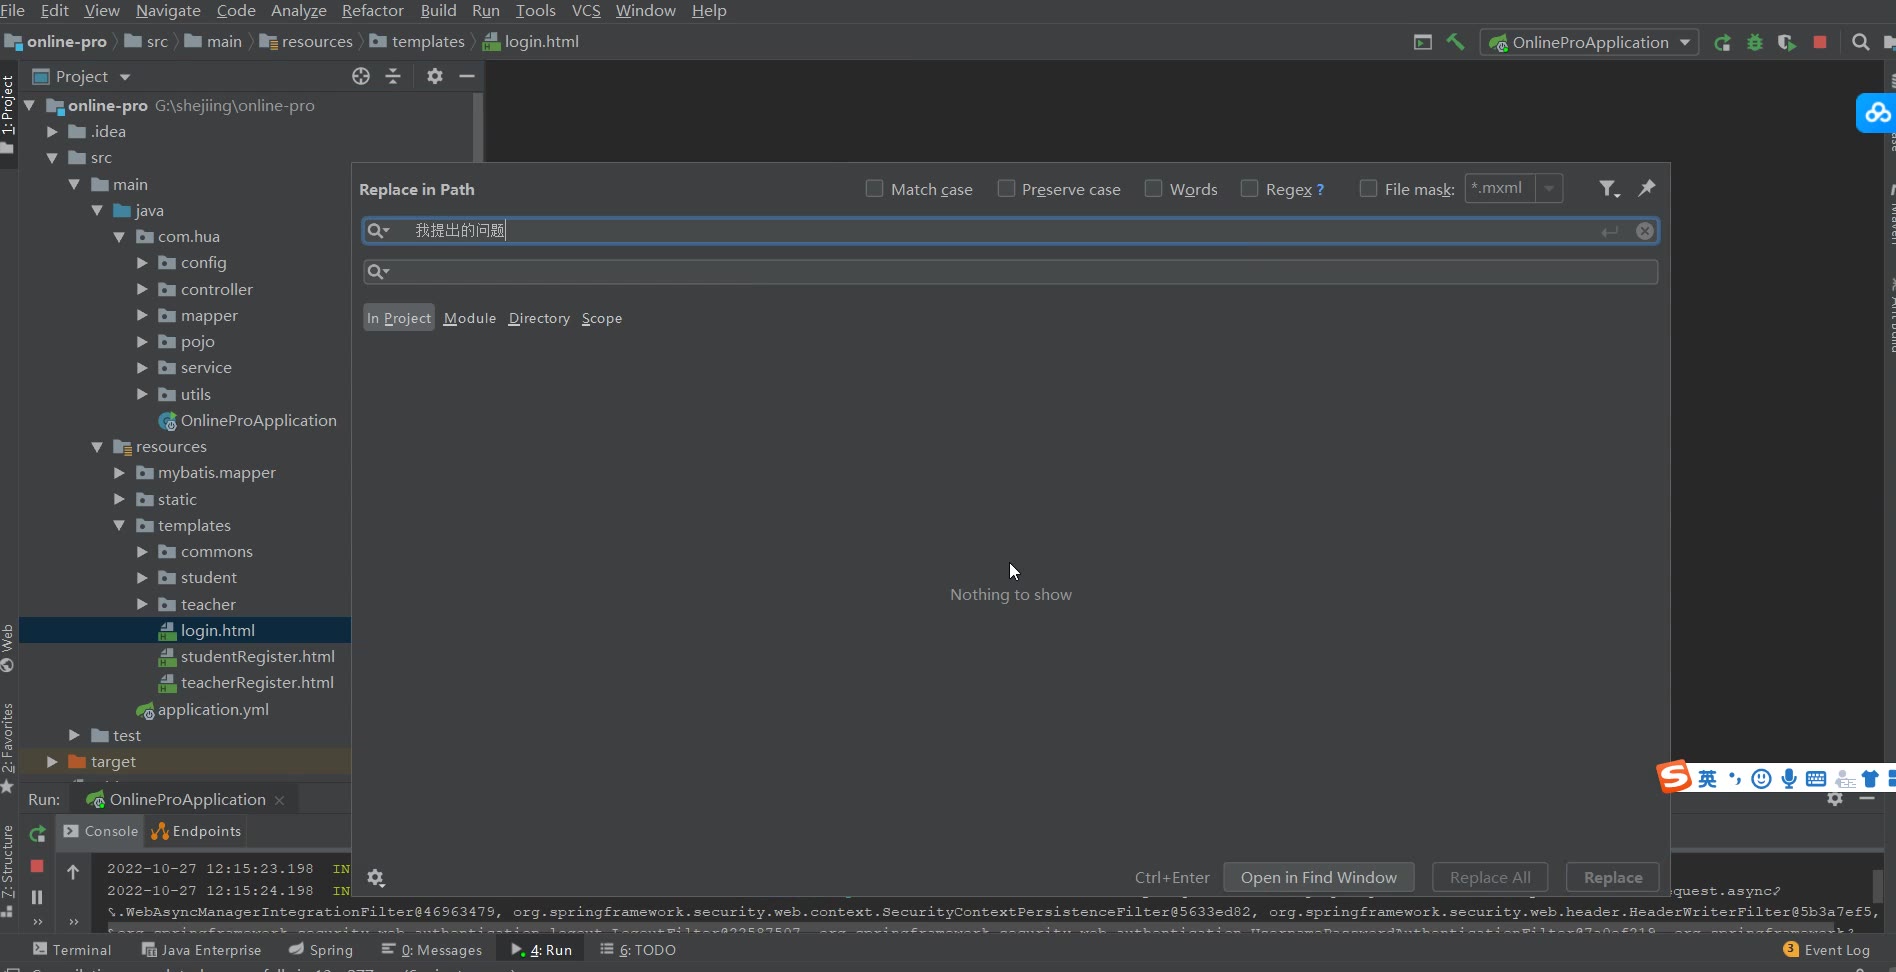Switch to the Directory scope tab
The height and width of the screenshot is (972, 1896).
(x=538, y=318)
